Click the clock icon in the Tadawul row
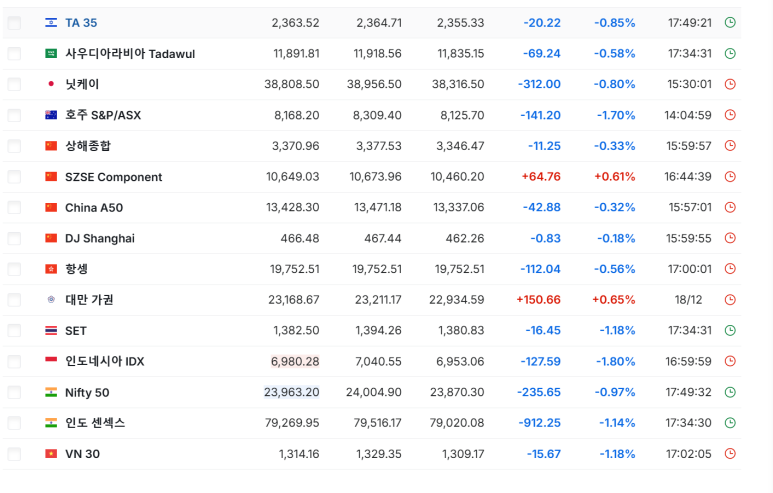 730,53
